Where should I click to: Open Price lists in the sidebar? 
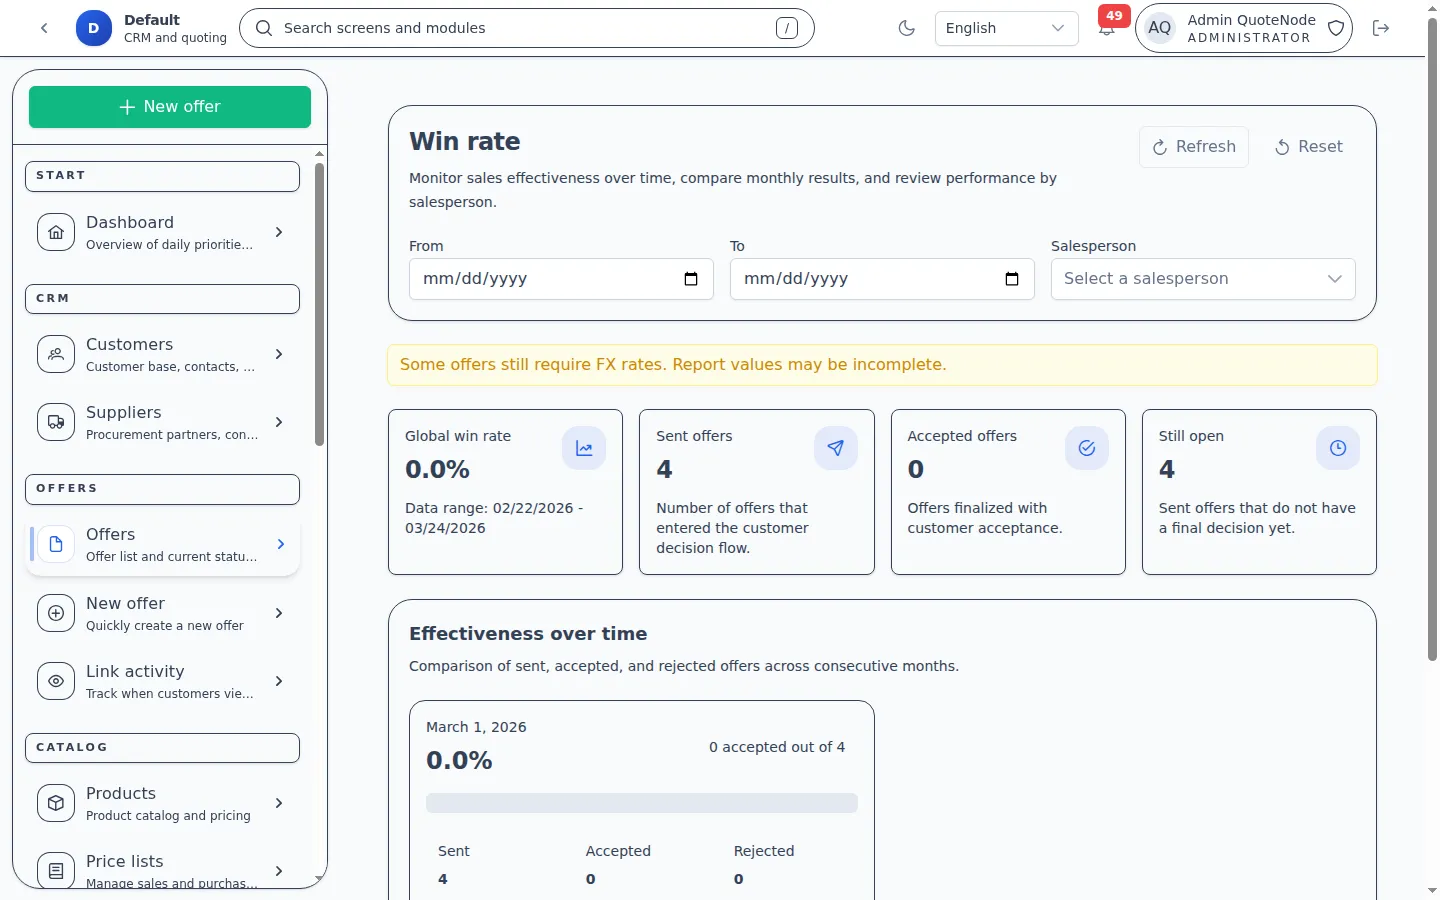[x=162, y=870]
